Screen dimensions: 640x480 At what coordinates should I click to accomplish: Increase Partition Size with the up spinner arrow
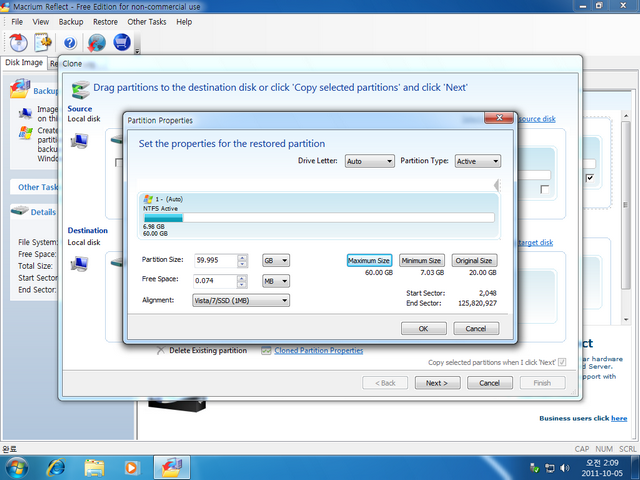point(242,257)
